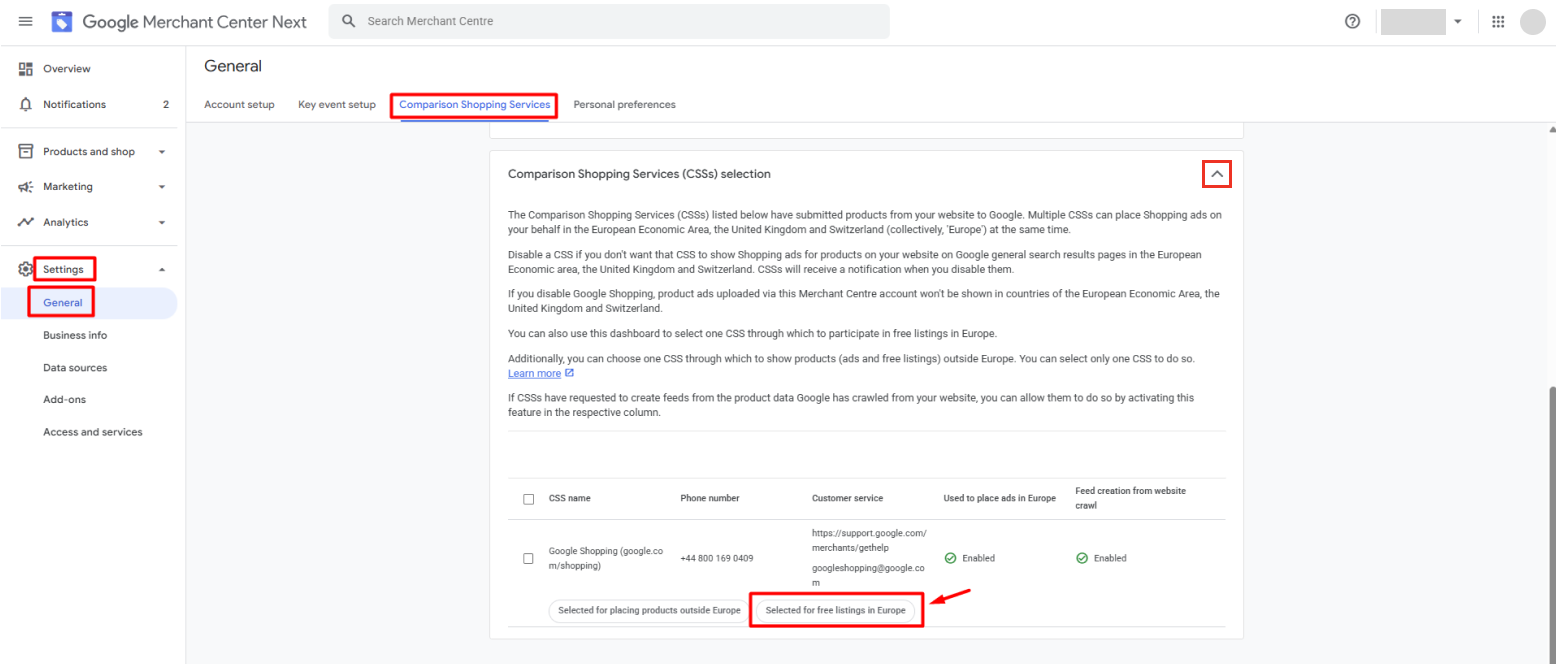Image resolution: width=1556 pixels, height=664 pixels.
Task: Open the Learn more link
Action: (534, 373)
